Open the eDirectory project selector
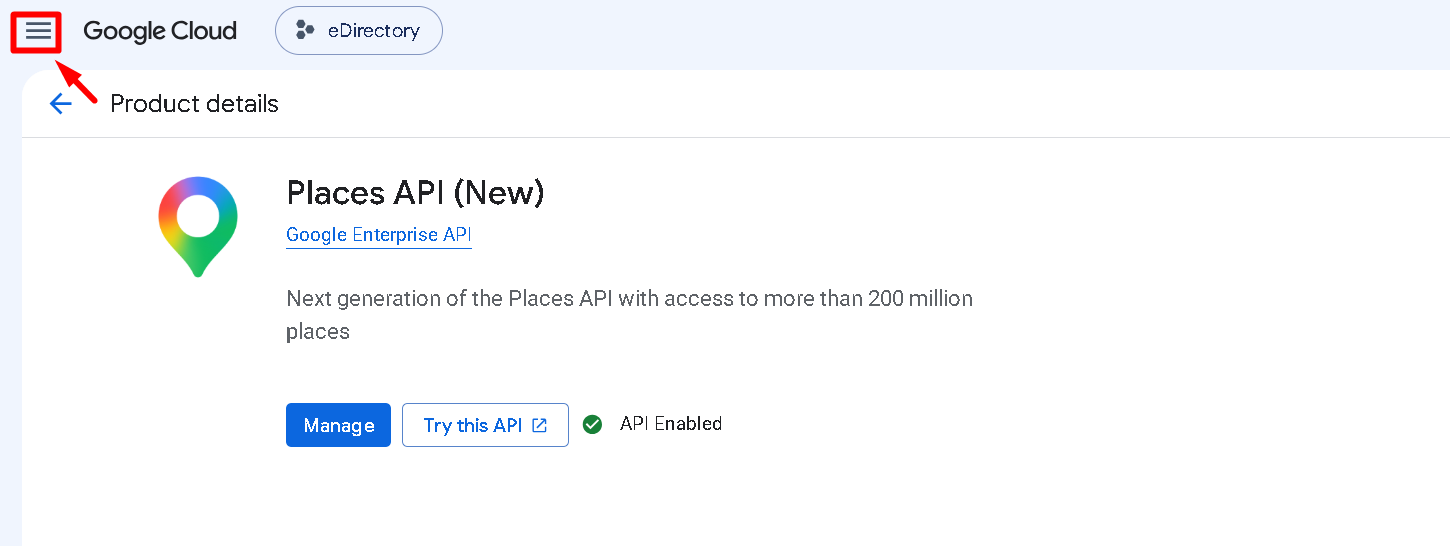Image resolution: width=1450 pixels, height=546 pixels. tap(359, 31)
